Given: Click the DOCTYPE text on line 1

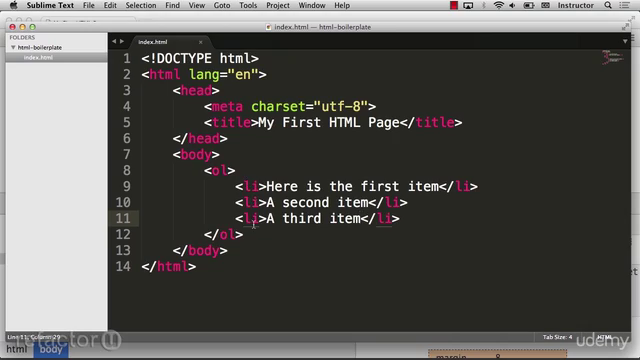Looking at the screenshot, I should click(x=184, y=58).
